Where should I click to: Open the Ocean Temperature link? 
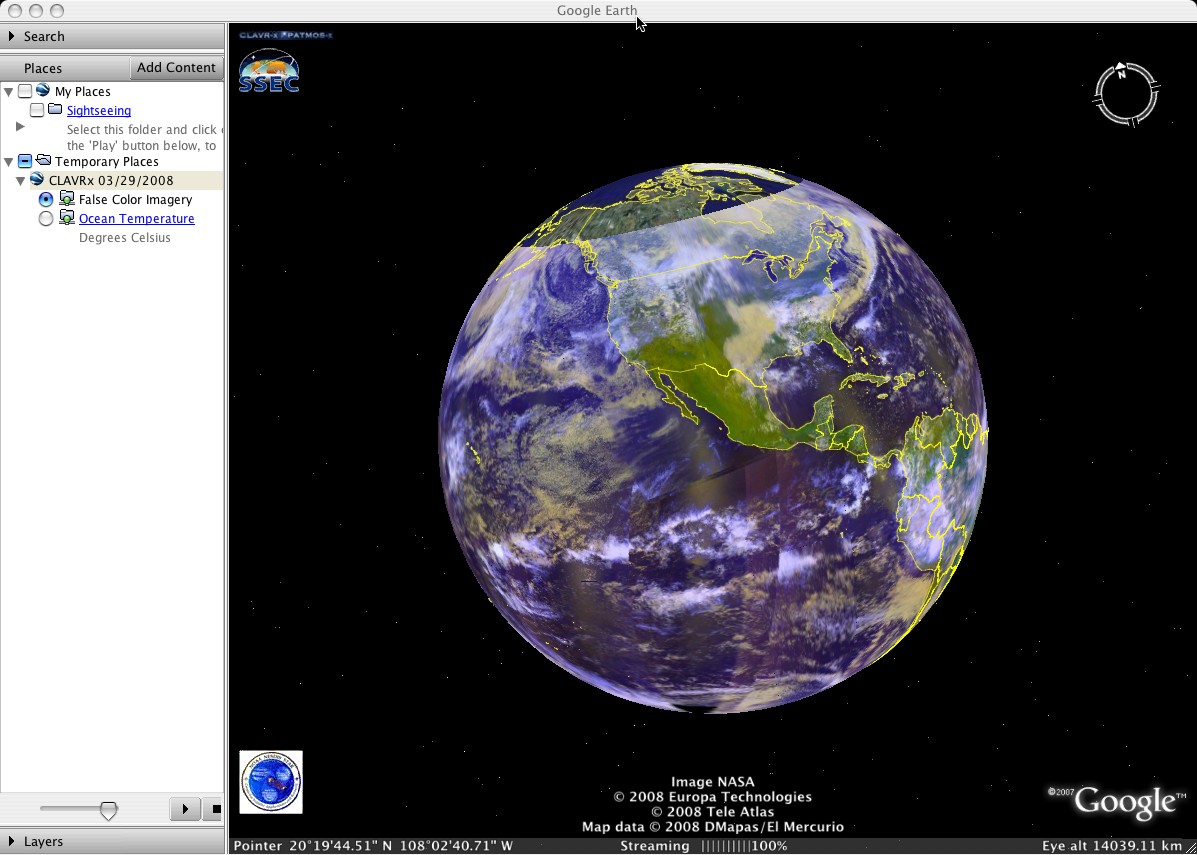coord(137,219)
